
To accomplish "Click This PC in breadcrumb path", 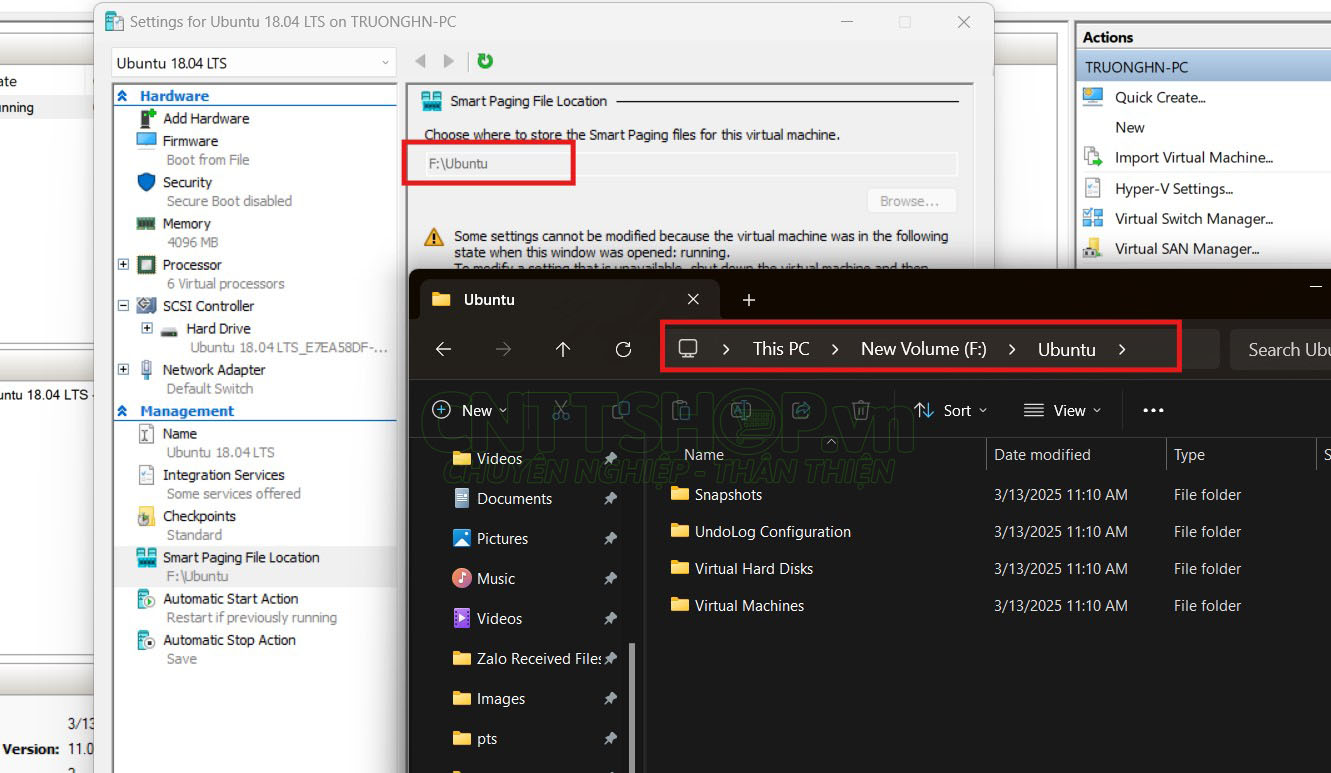I will pyautogui.click(x=781, y=349).
